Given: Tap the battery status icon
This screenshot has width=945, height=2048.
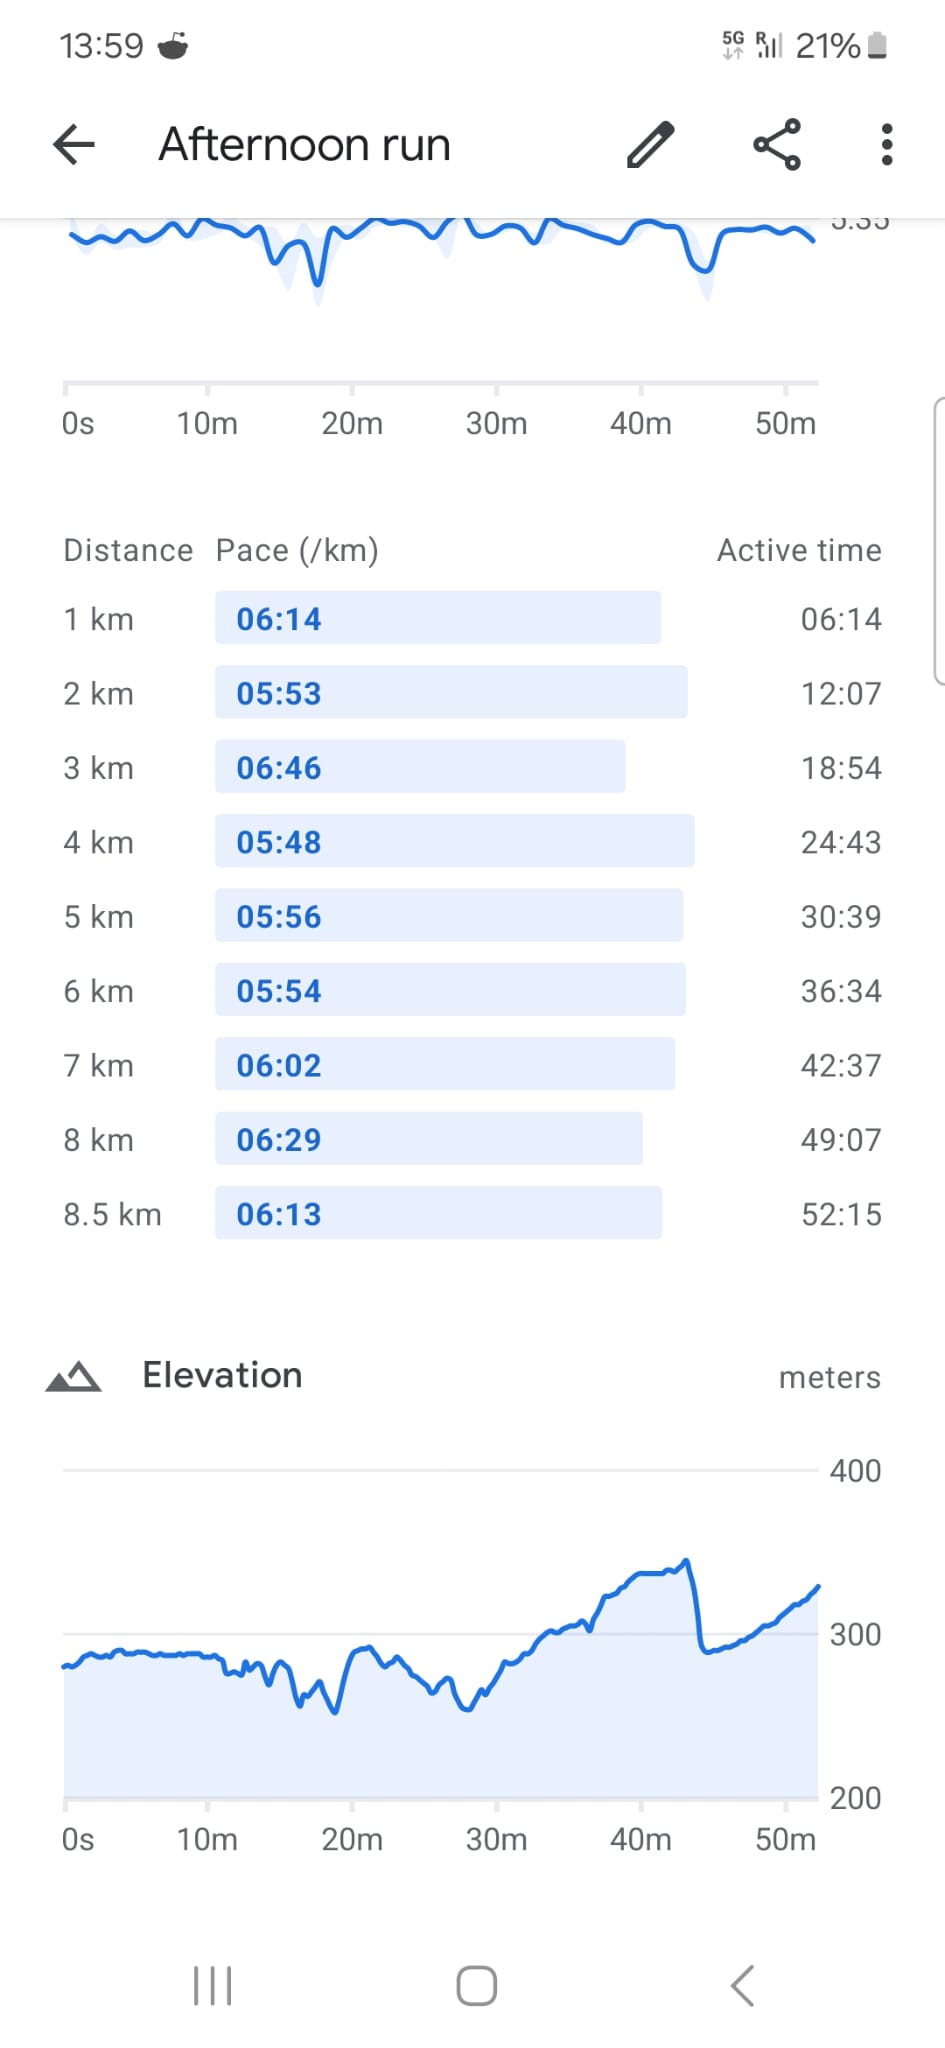Looking at the screenshot, I should (877, 46).
